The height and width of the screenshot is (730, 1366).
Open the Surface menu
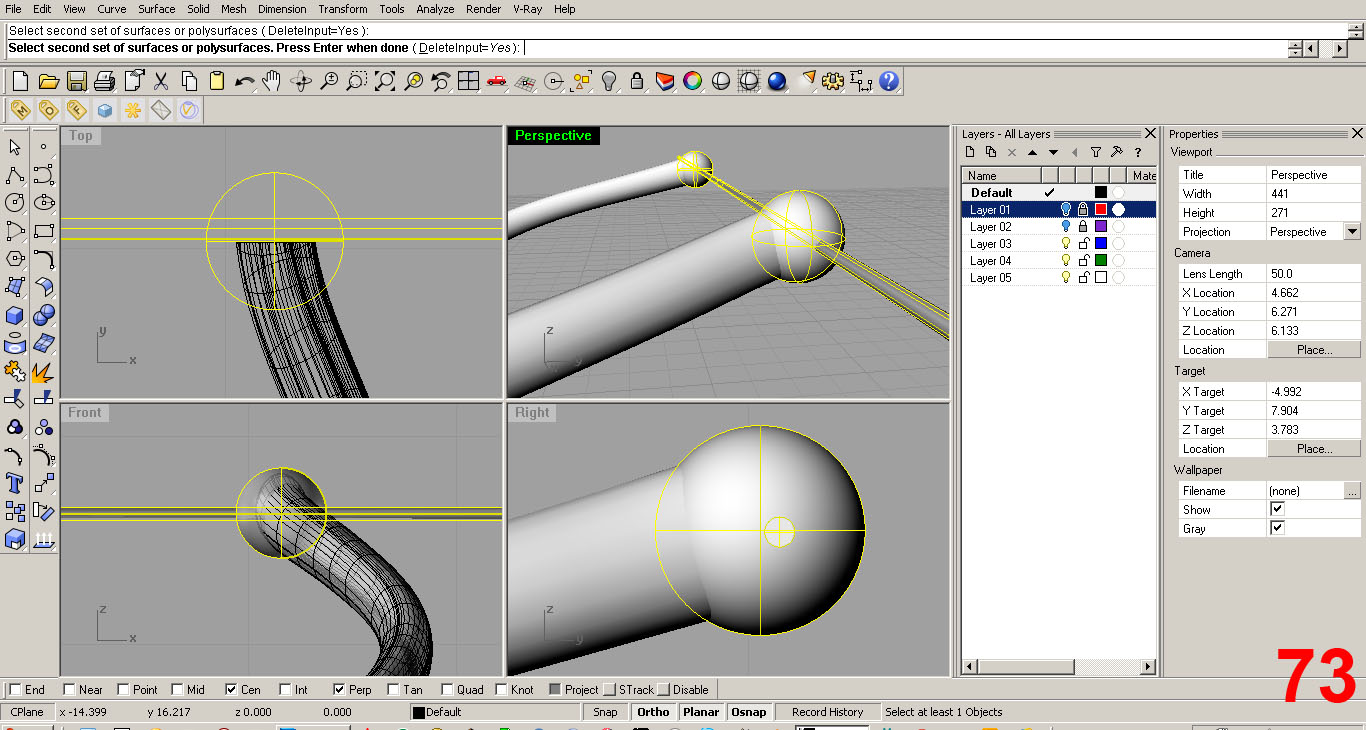156,9
